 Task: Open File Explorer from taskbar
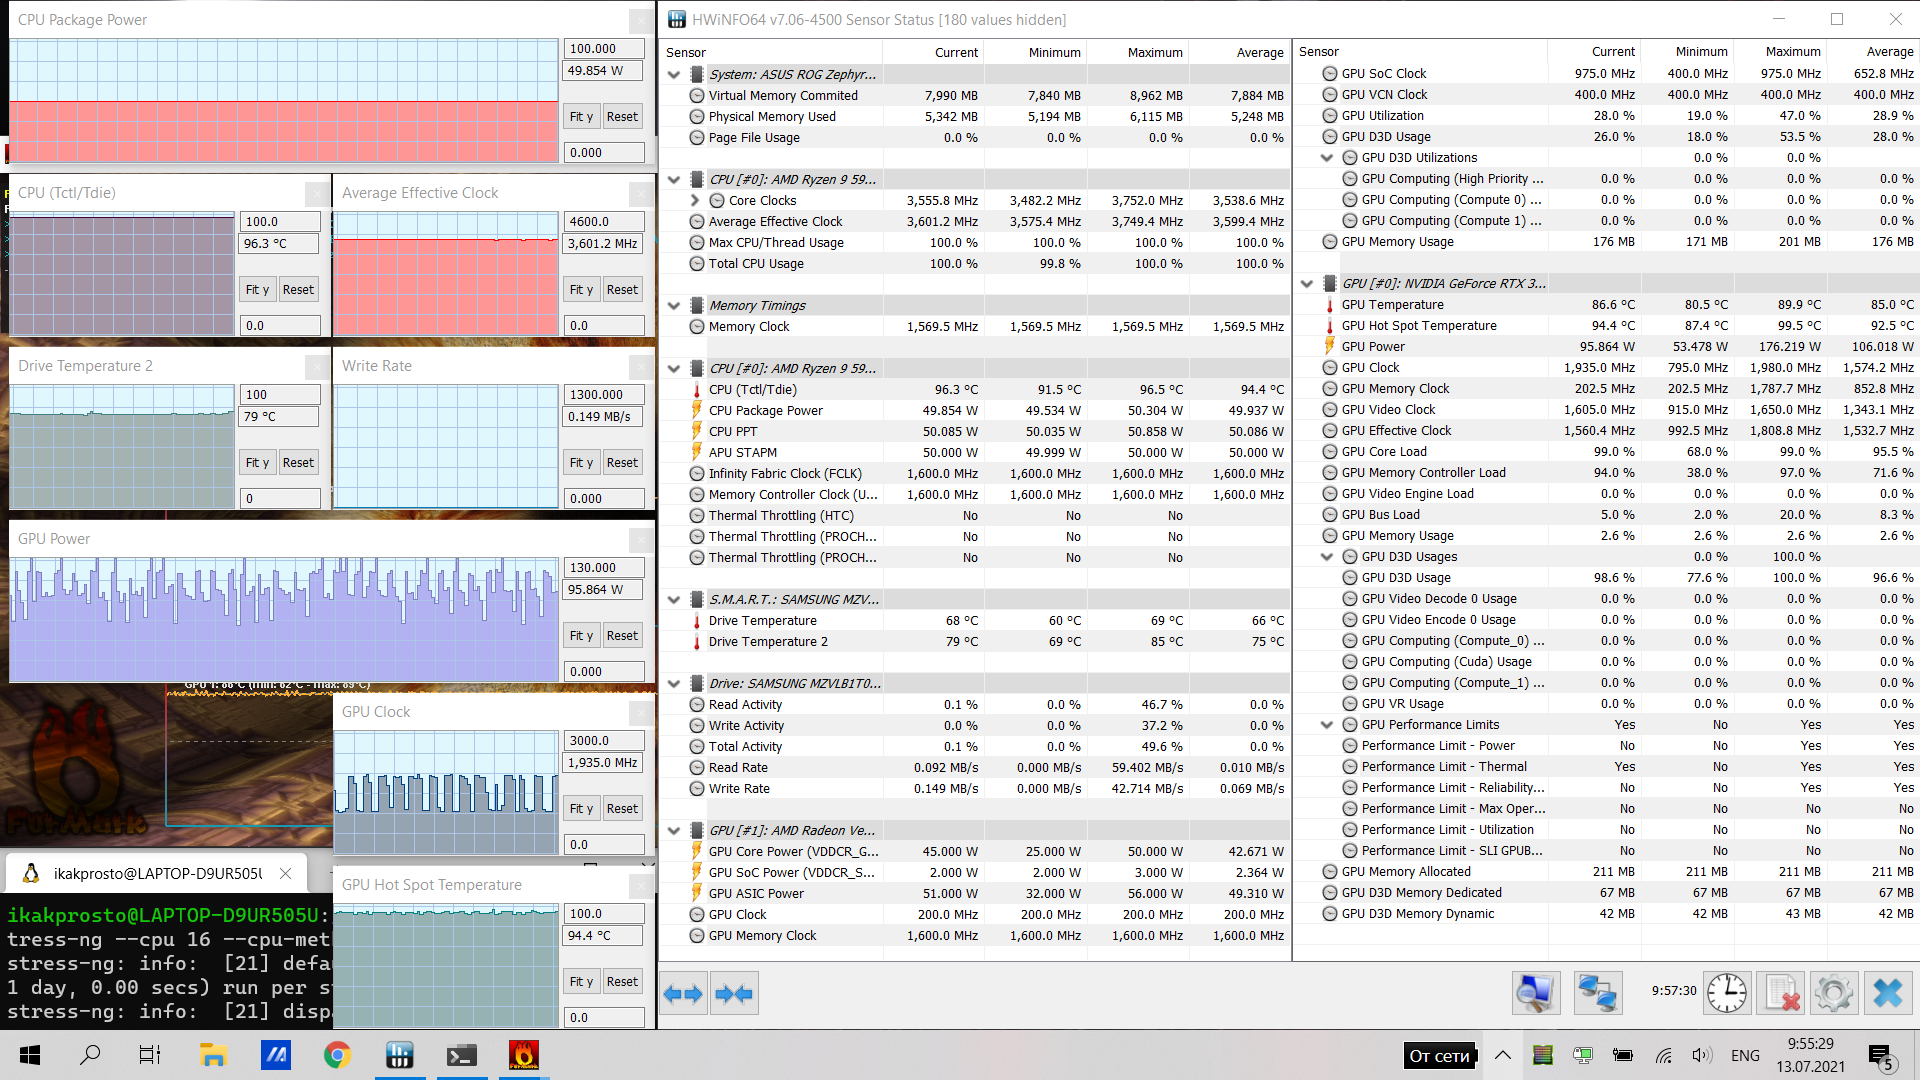pyautogui.click(x=213, y=1055)
